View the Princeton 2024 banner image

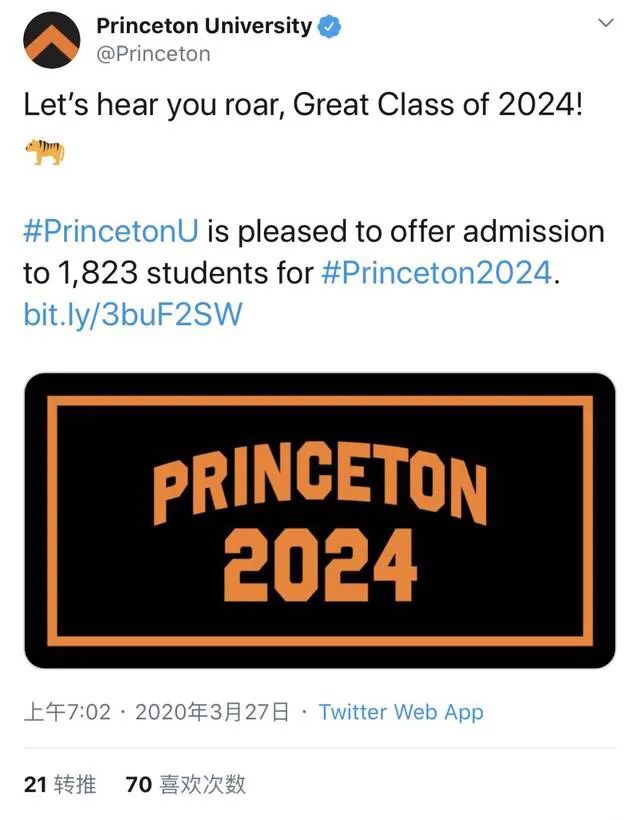coord(319,520)
